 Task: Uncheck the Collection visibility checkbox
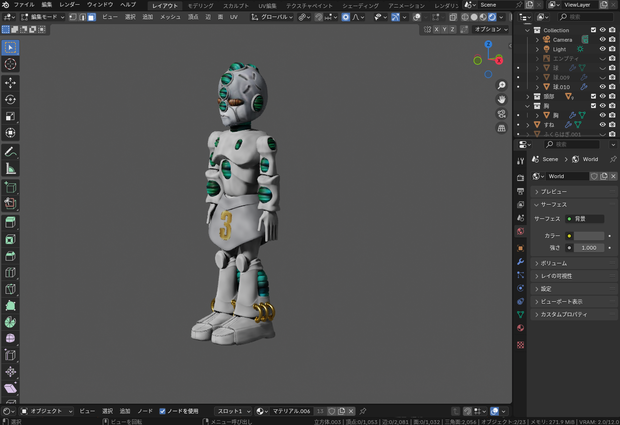593,30
